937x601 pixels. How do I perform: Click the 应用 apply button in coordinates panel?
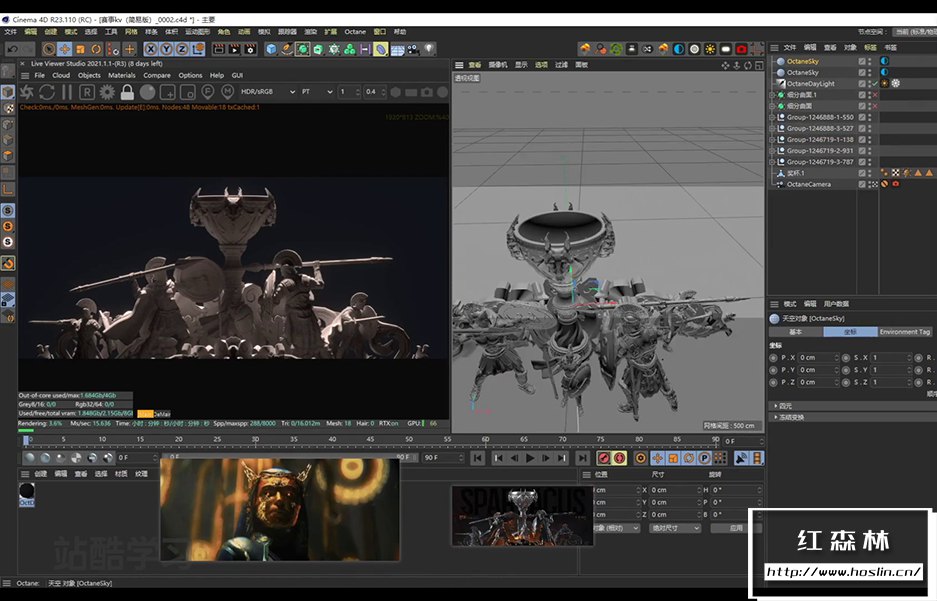736,528
